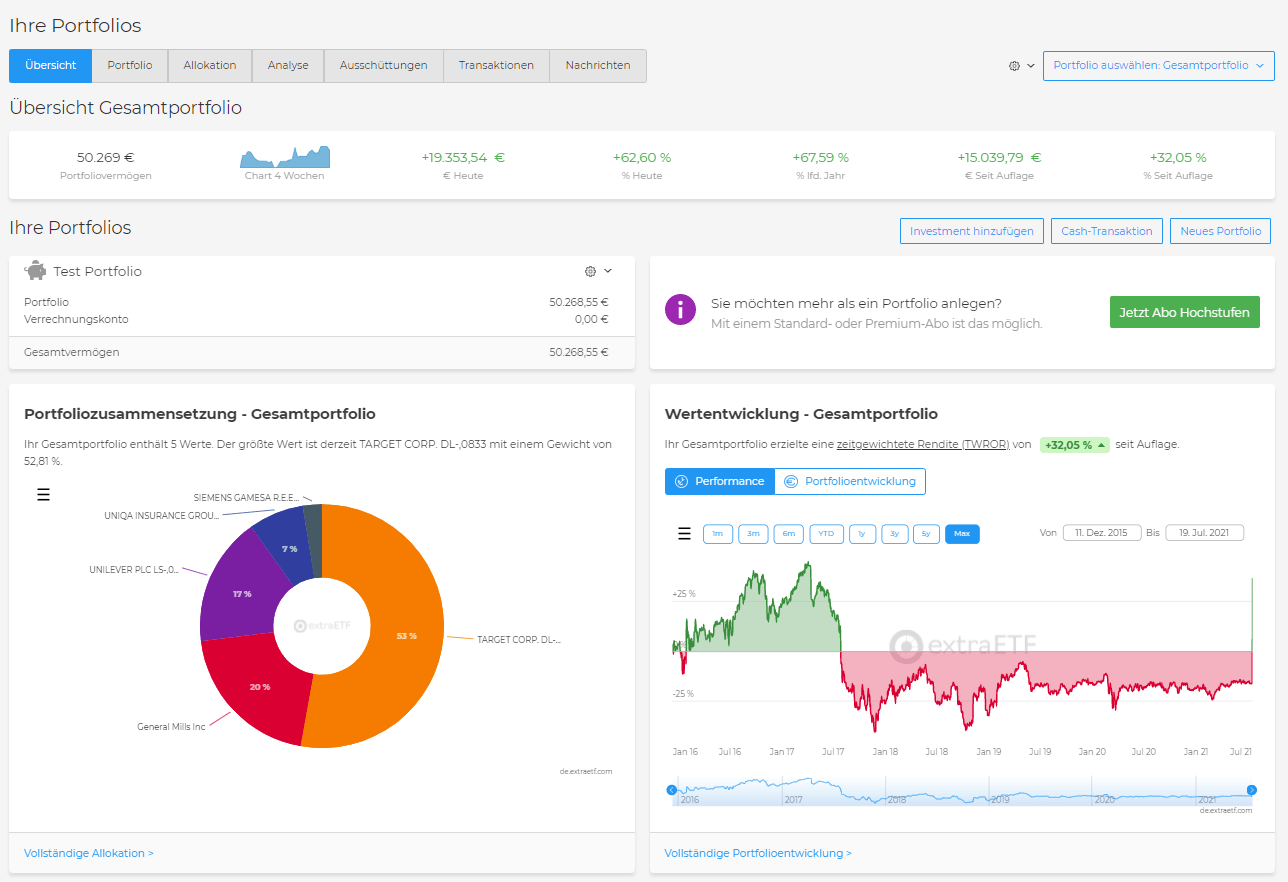Click the Gesamtvermögen row label
The width and height of the screenshot is (1288, 882).
[71, 352]
